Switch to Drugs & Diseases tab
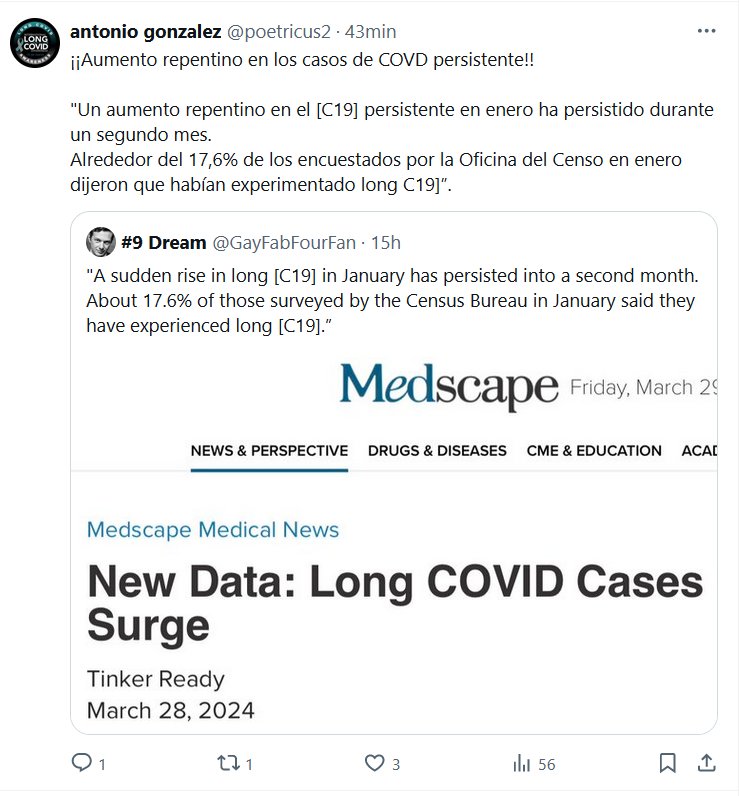 (437, 451)
